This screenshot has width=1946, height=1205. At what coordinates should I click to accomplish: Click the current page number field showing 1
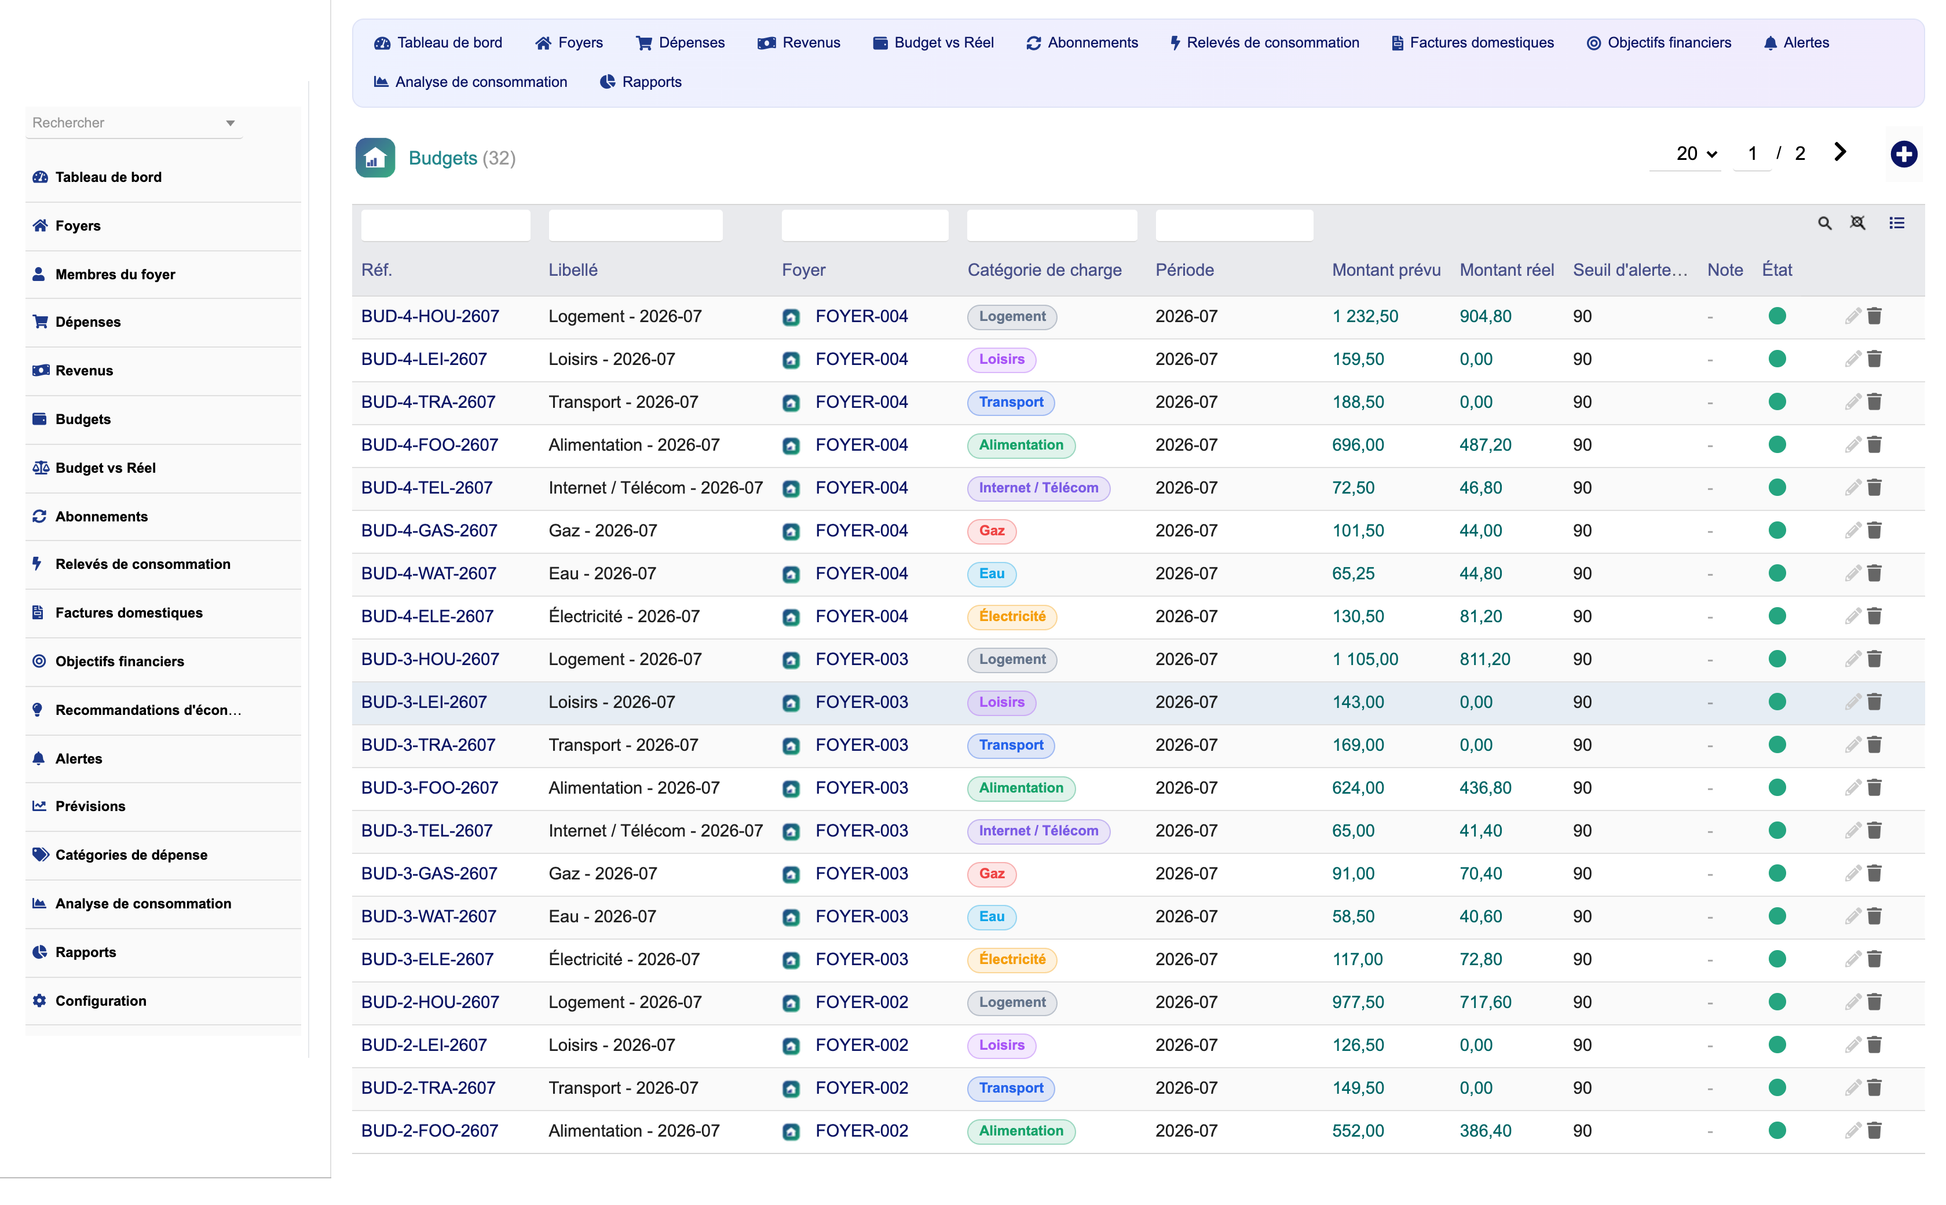(1752, 154)
